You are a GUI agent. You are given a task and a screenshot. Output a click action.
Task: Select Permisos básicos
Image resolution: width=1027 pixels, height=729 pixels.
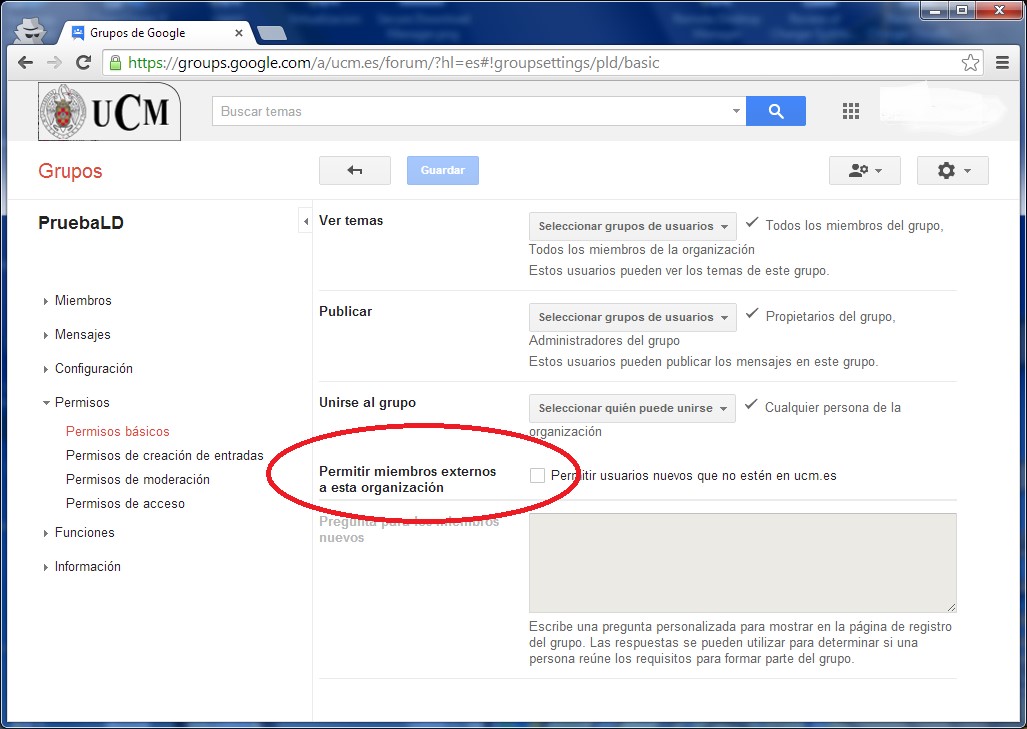coord(118,432)
